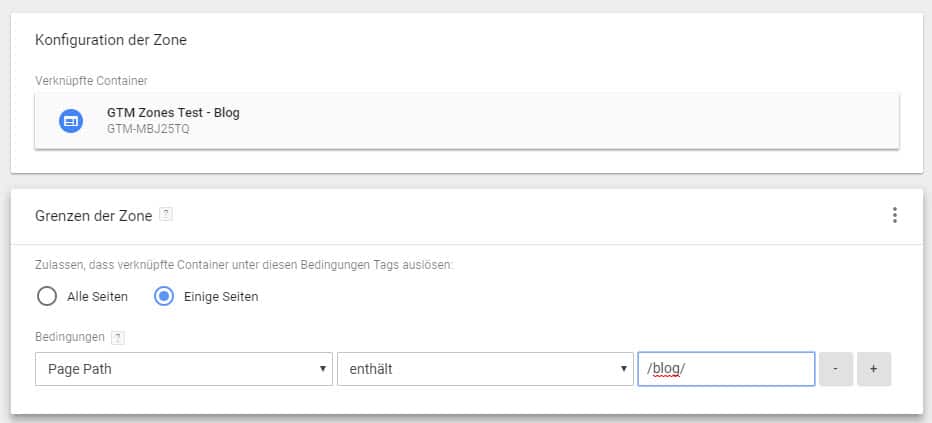Remove condition with the minus button
932x423 pixels.
point(836,369)
